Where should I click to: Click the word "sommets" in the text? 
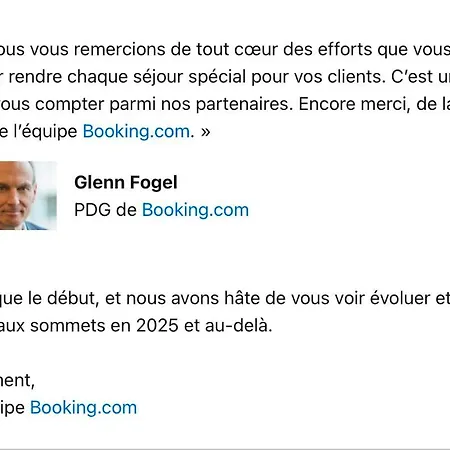pyautogui.click(x=68, y=325)
